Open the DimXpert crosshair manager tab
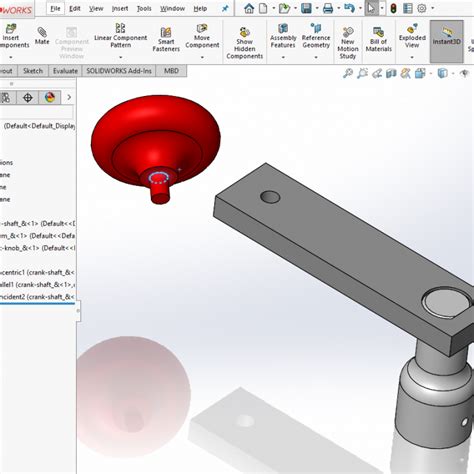 click(x=28, y=98)
